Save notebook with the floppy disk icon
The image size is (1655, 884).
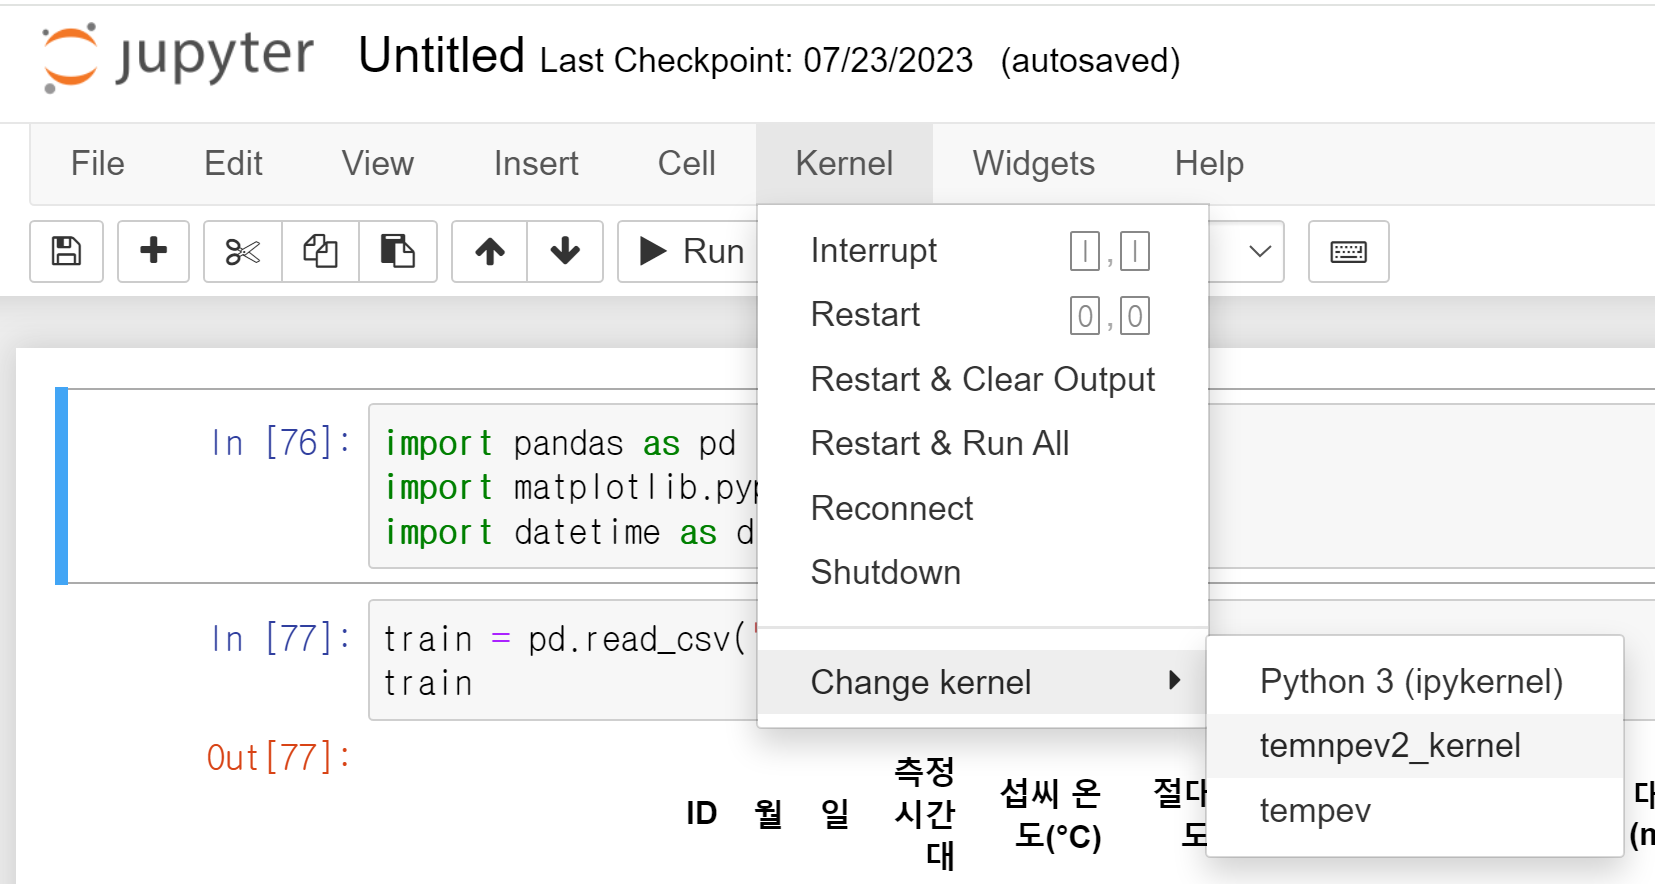(66, 251)
